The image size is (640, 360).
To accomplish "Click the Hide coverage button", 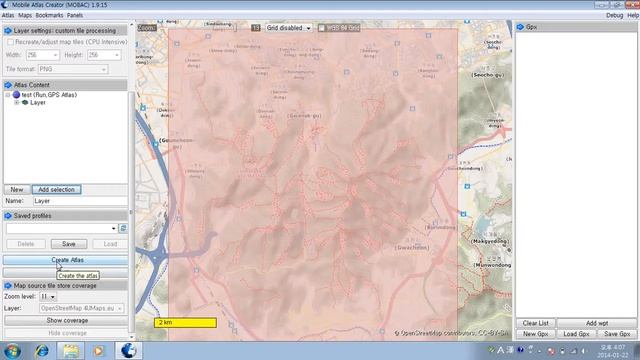I will pos(67,333).
